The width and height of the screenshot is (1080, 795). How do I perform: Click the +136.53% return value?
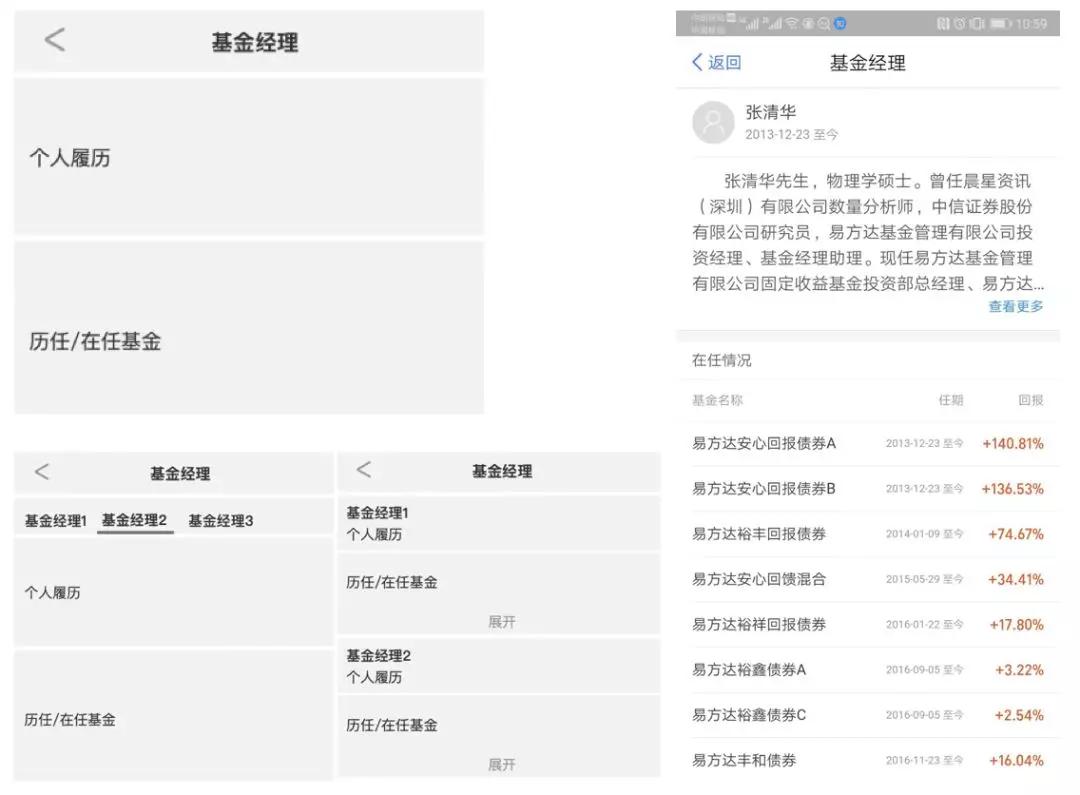pos(1012,489)
